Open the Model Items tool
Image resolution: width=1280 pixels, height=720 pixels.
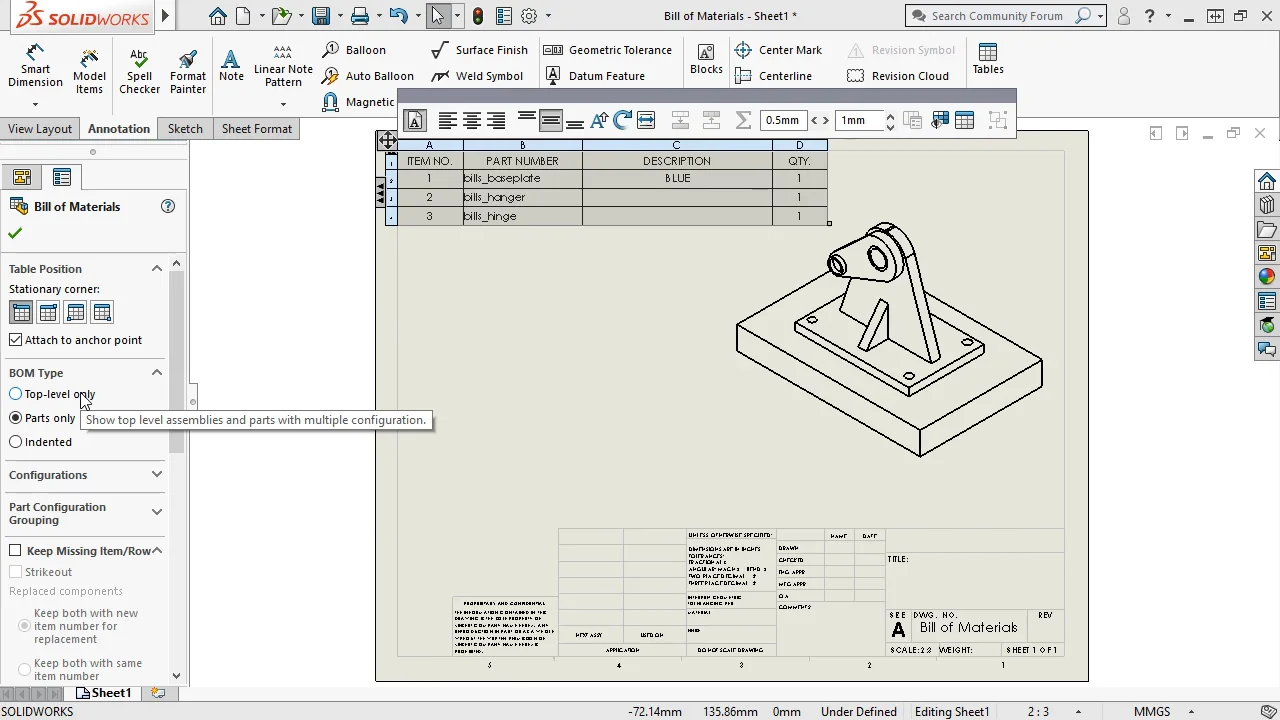[x=89, y=70]
